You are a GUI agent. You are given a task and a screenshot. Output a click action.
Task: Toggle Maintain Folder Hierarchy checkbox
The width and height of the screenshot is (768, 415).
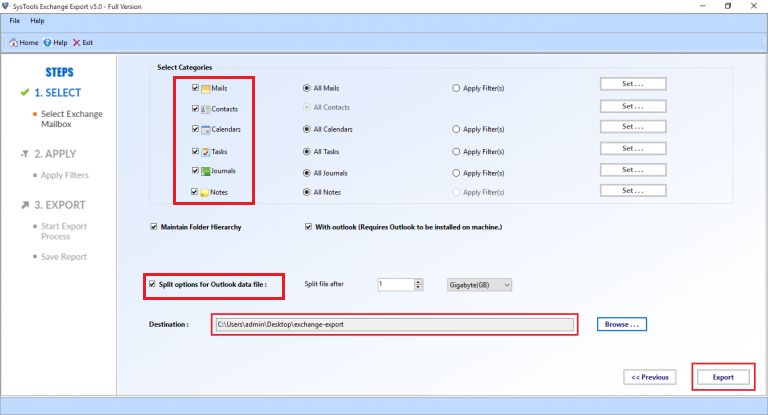[x=154, y=226]
